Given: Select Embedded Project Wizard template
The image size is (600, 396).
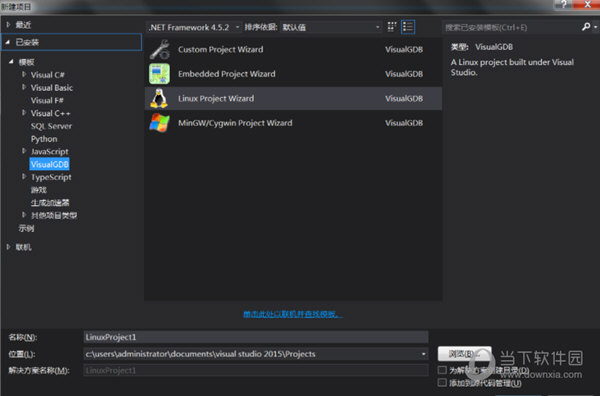Looking at the screenshot, I should 293,74.
